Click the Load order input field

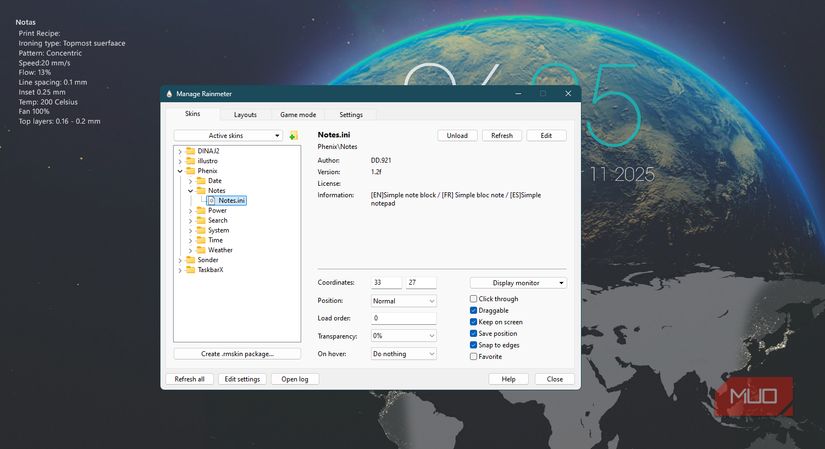(x=403, y=318)
